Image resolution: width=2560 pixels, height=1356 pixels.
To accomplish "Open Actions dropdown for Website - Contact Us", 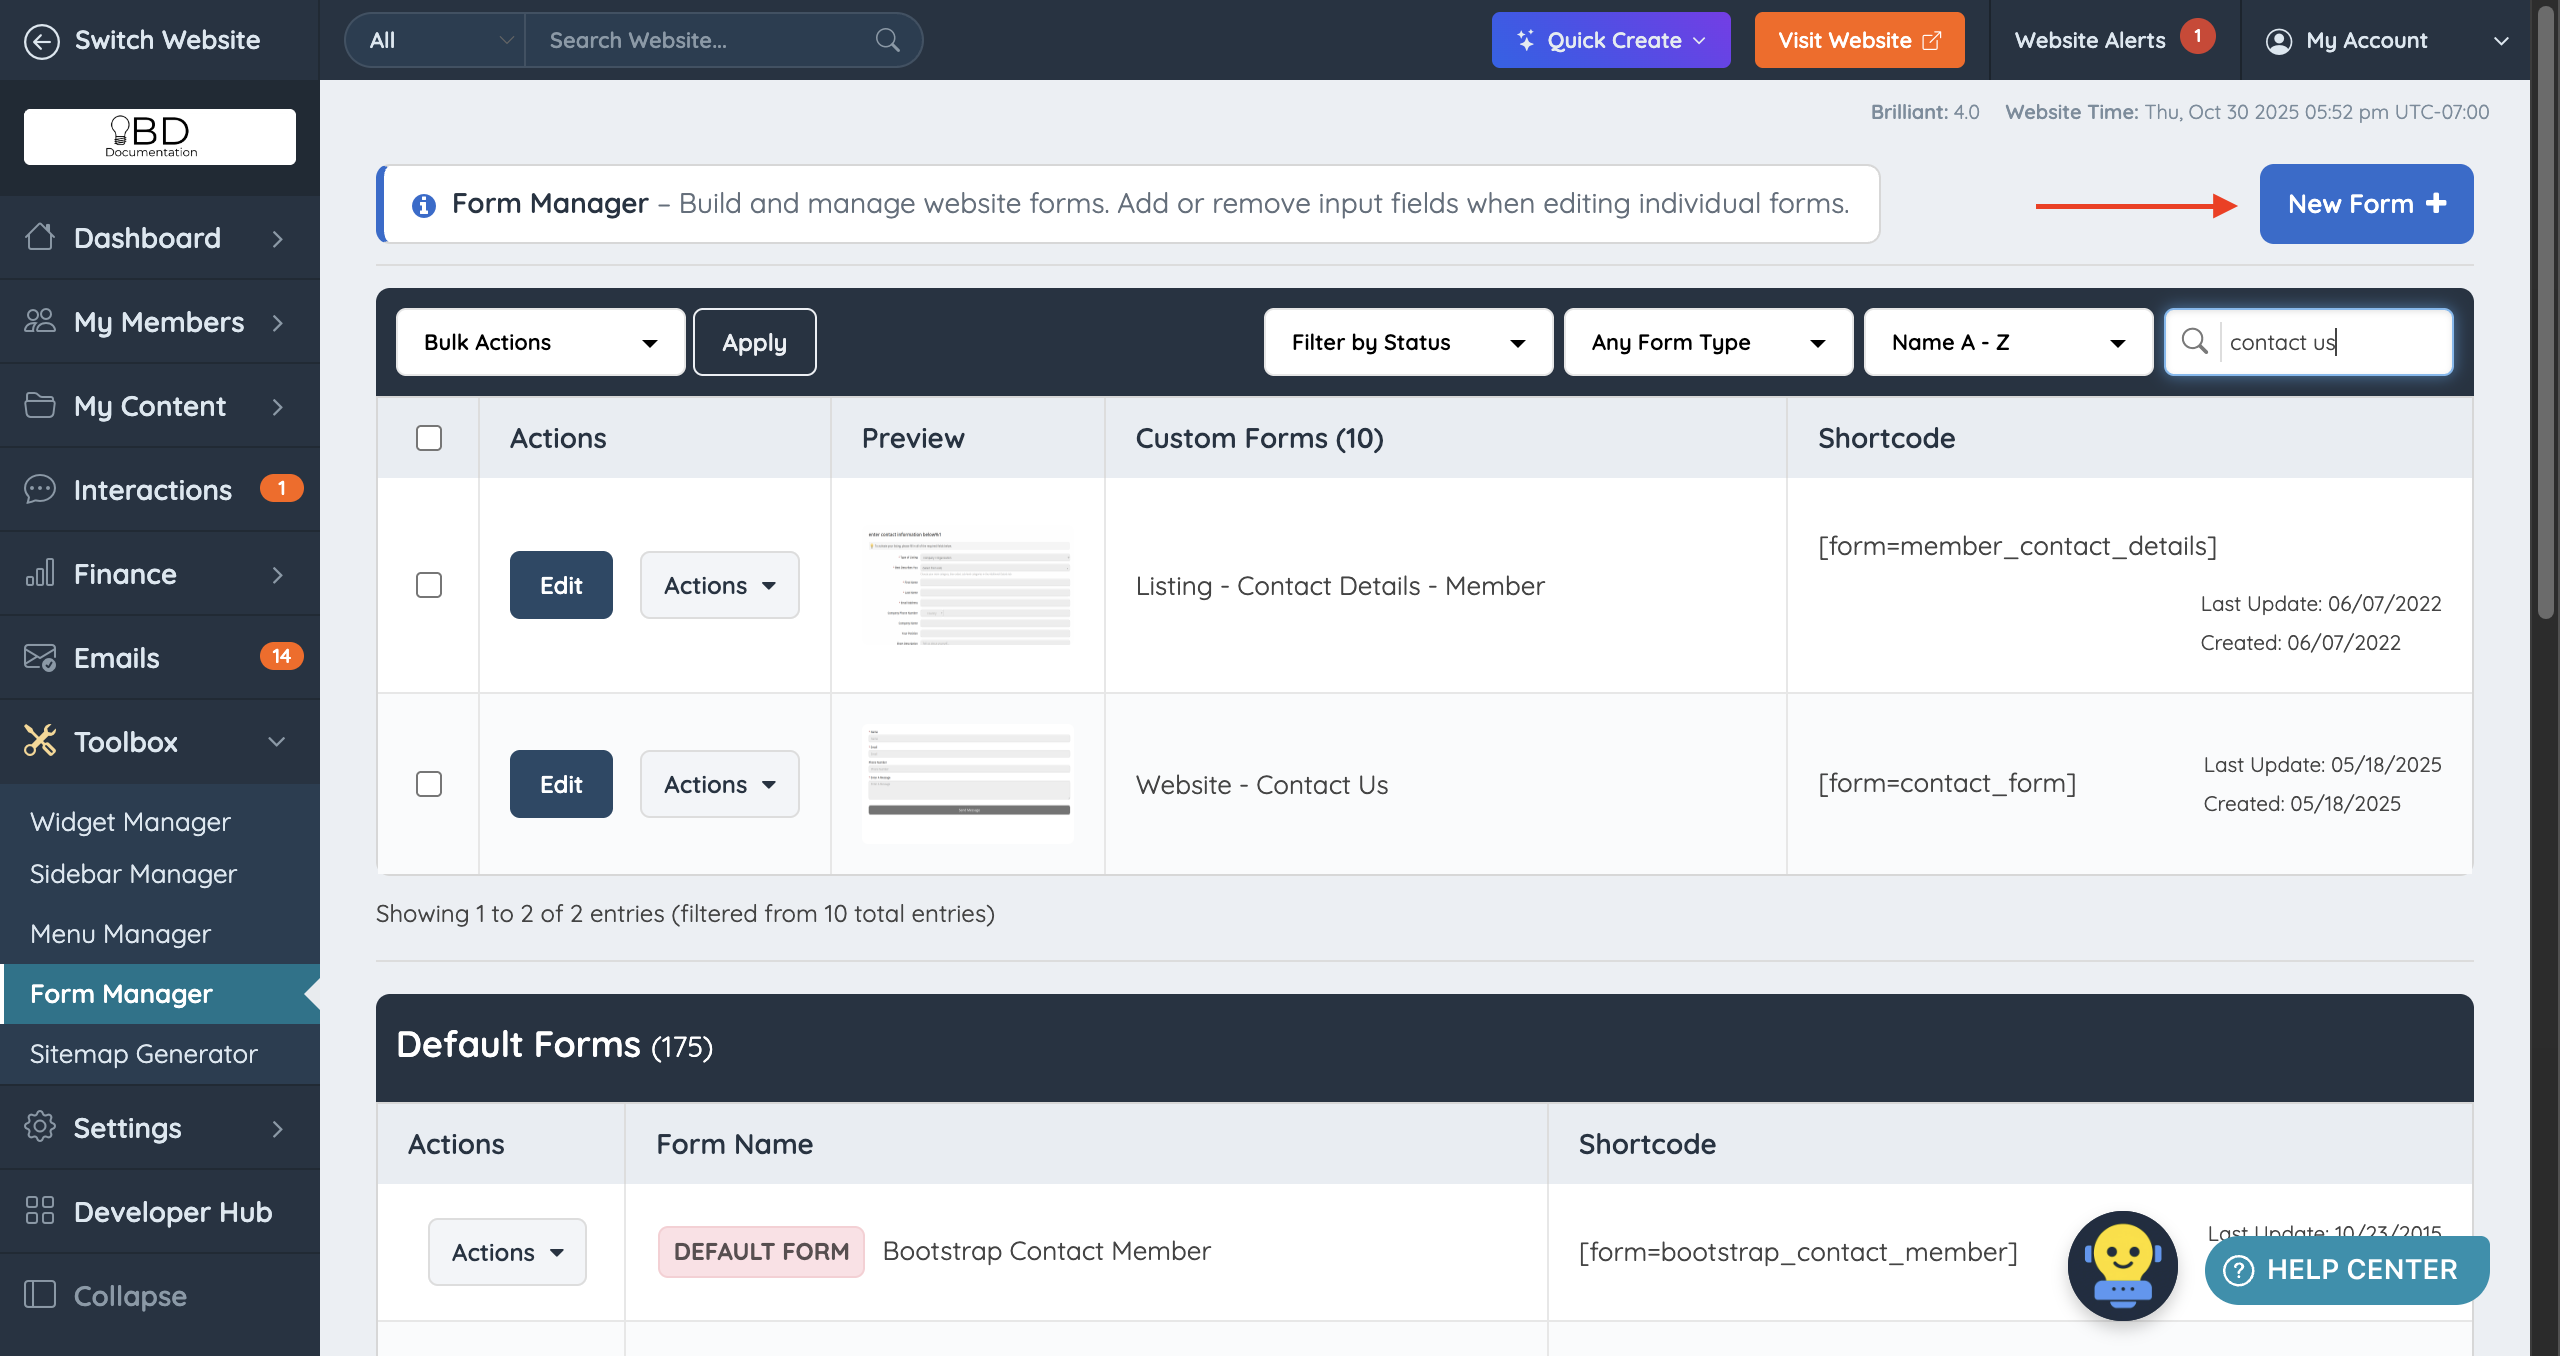I will click(719, 784).
